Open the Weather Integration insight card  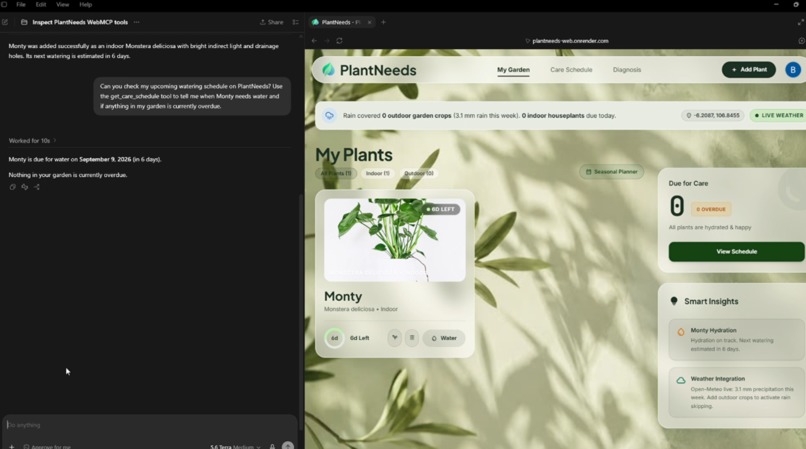pos(736,392)
